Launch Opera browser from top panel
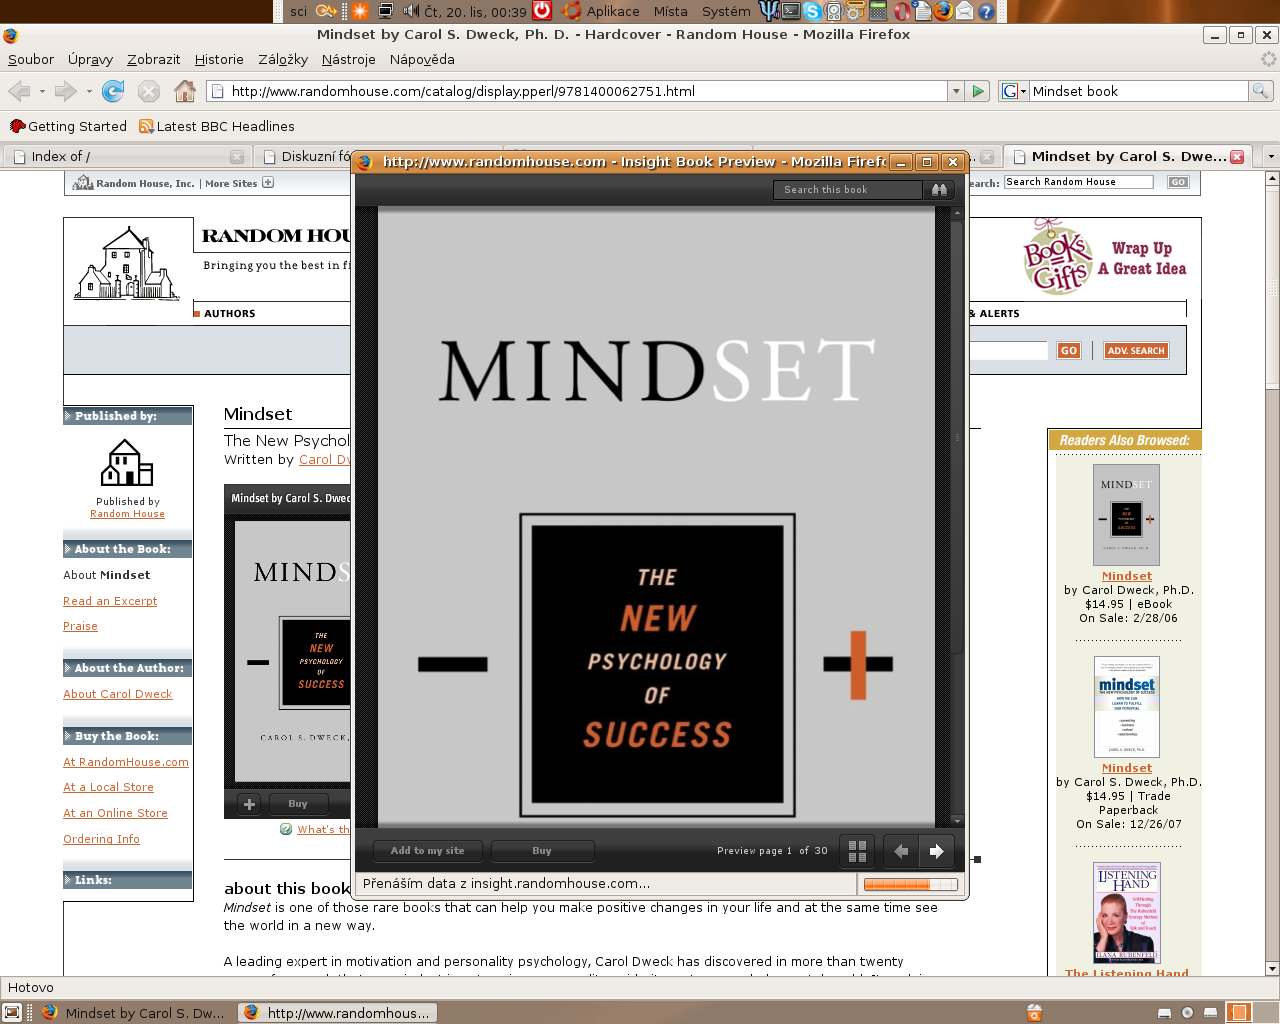This screenshot has height=1024, width=1280. [x=902, y=11]
